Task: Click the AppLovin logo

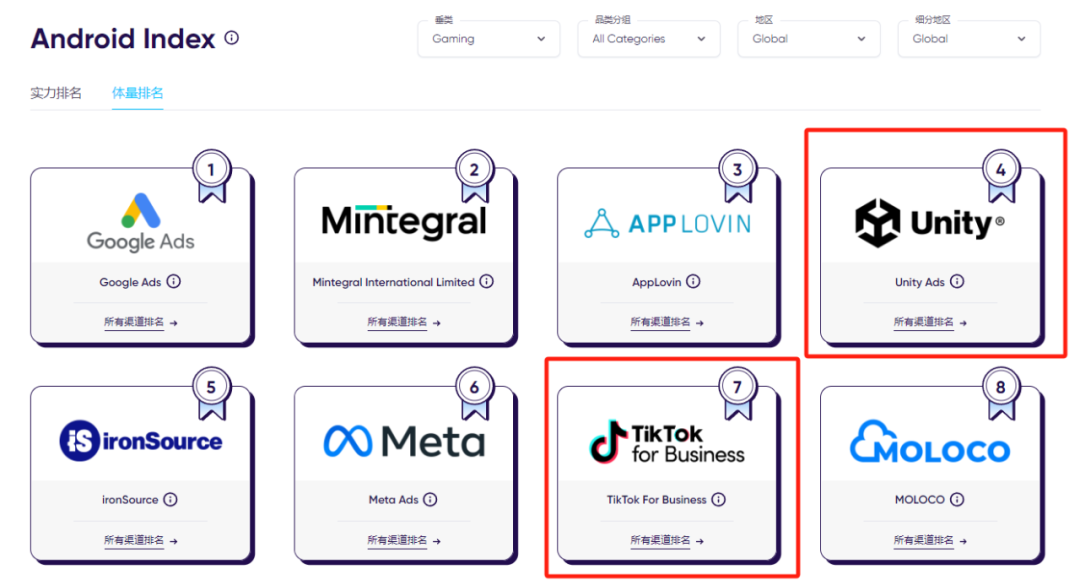Action: click(667, 223)
